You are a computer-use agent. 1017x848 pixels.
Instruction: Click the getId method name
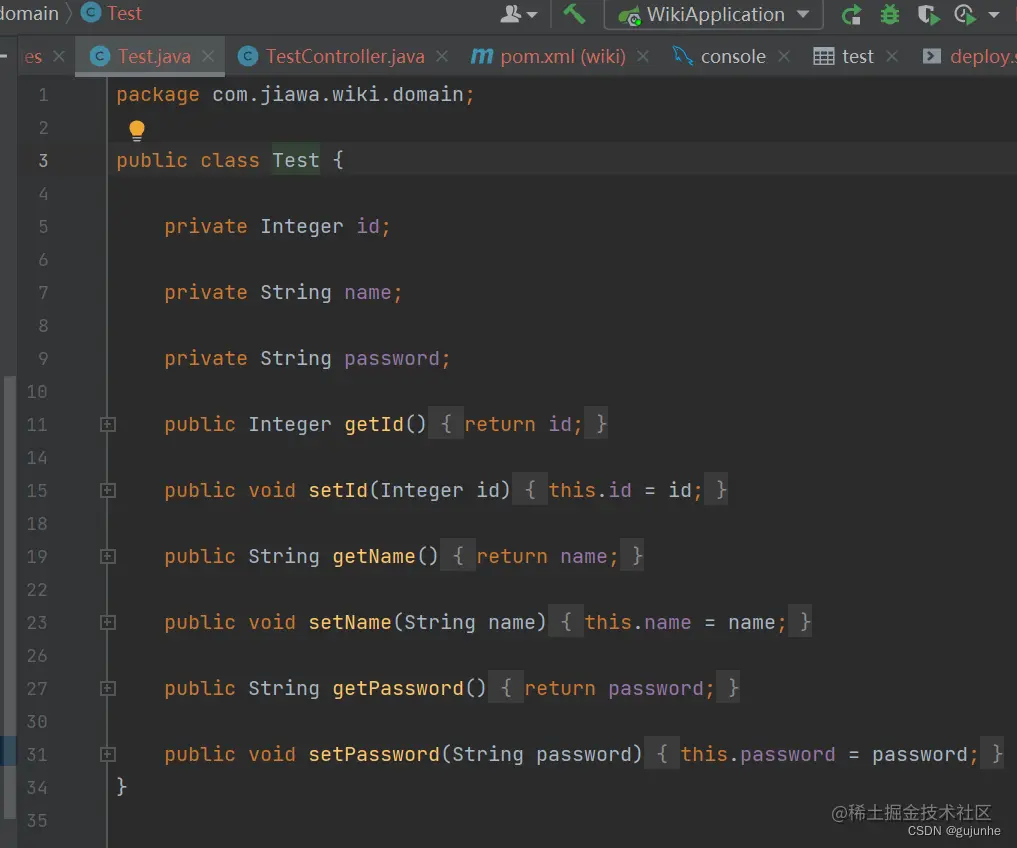coord(374,424)
